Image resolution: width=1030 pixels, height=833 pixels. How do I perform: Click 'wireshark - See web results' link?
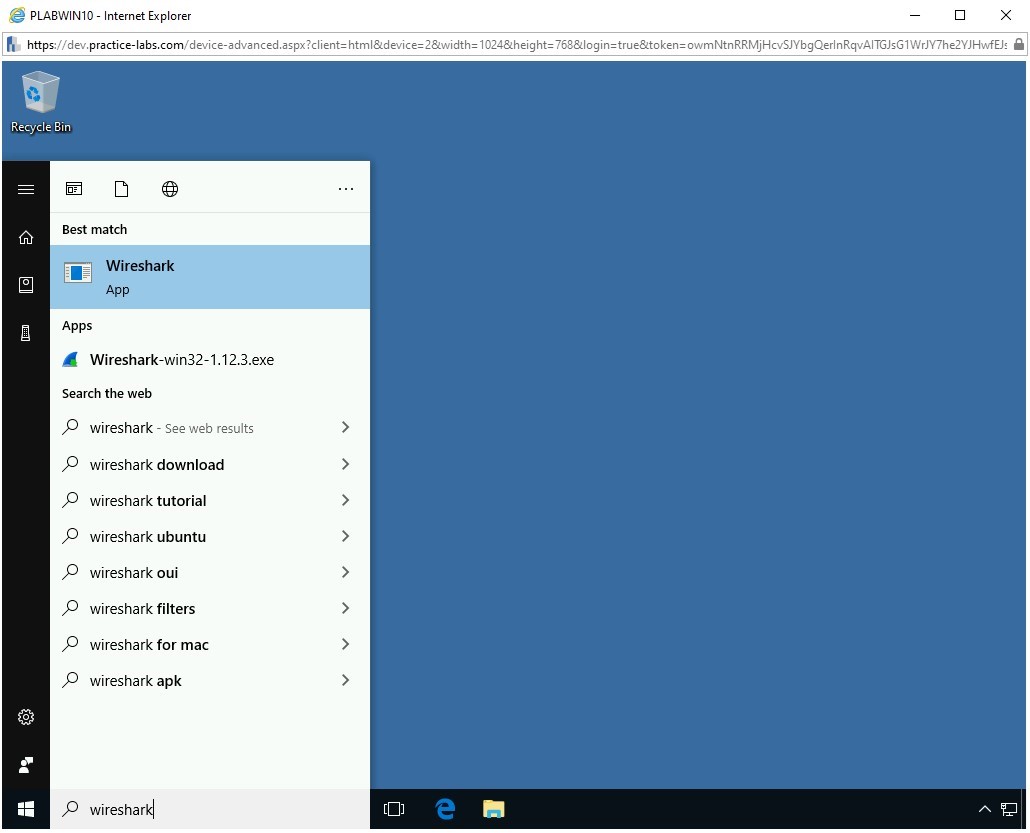pyautogui.click(x=171, y=428)
